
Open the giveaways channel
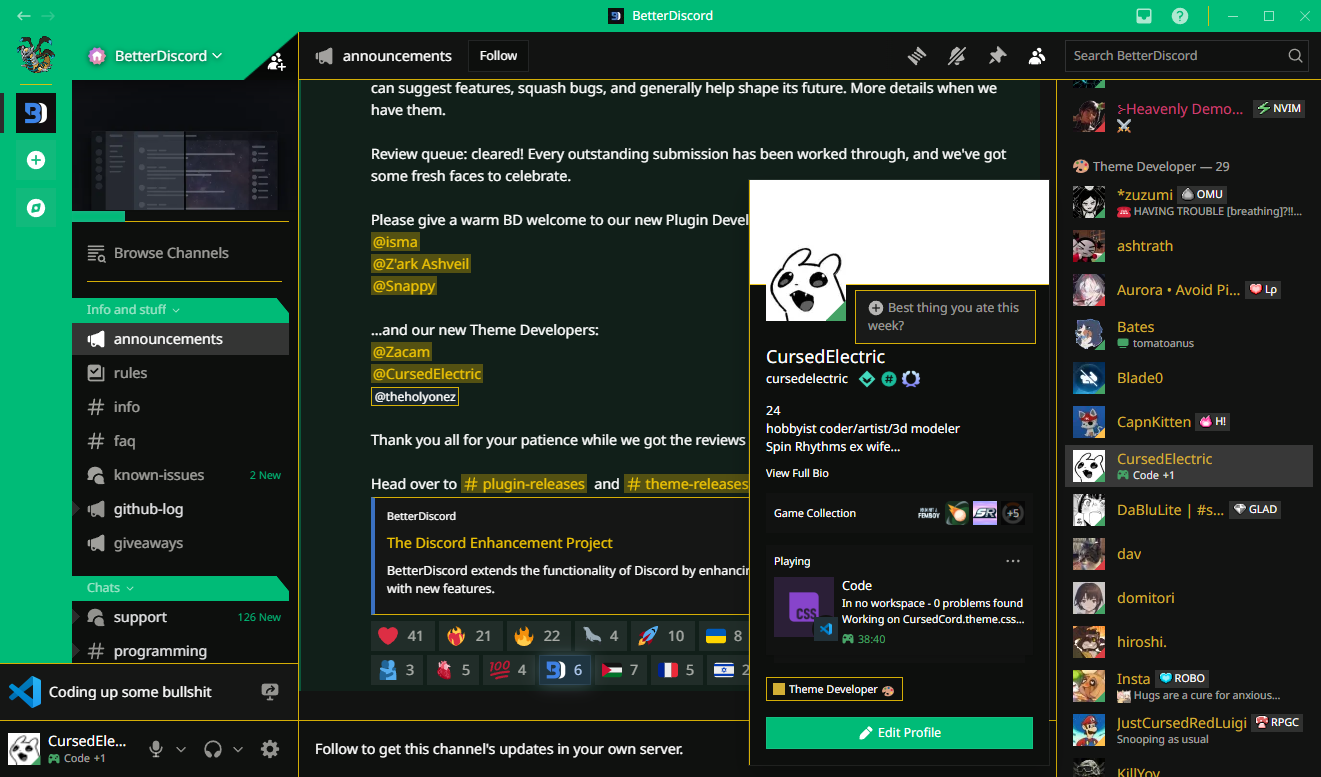180,543
